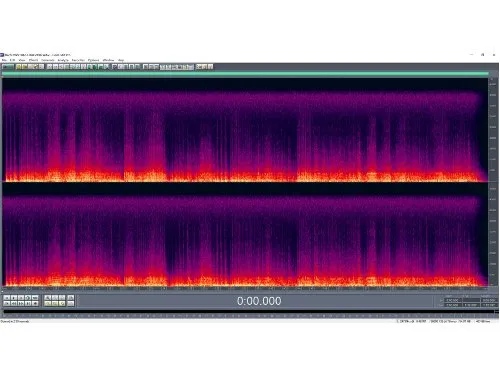
Task: Click the Rewind transport button
Action: [14, 303]
